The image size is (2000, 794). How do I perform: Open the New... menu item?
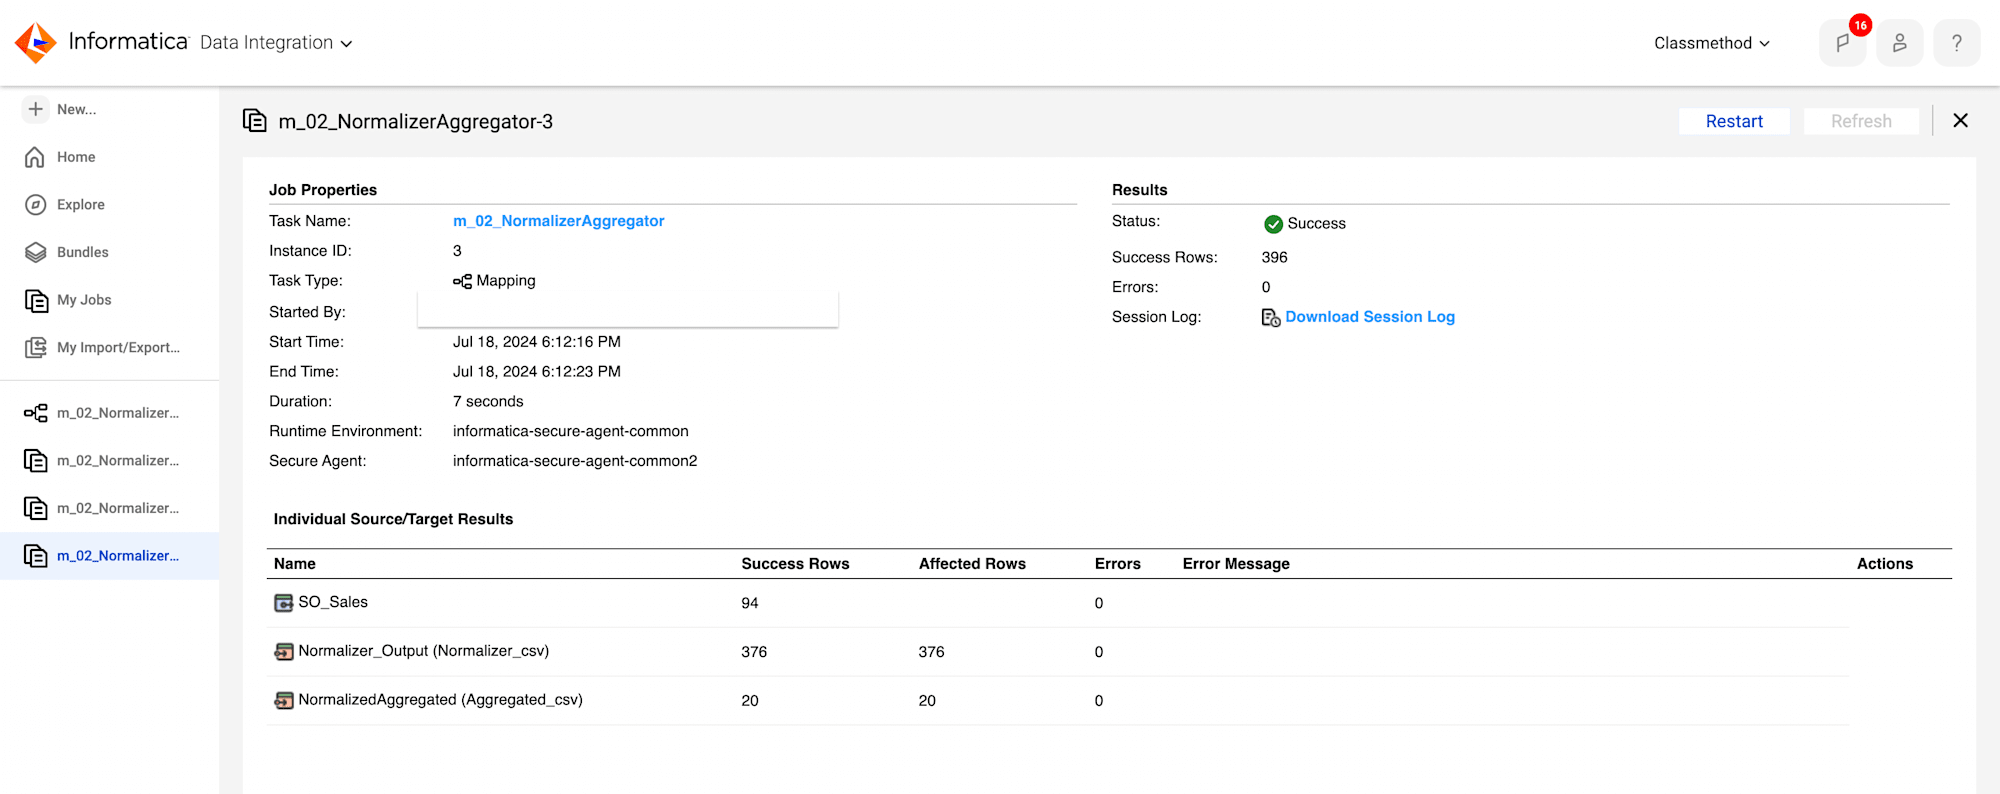pyautogui.click(x=76, y=109)
